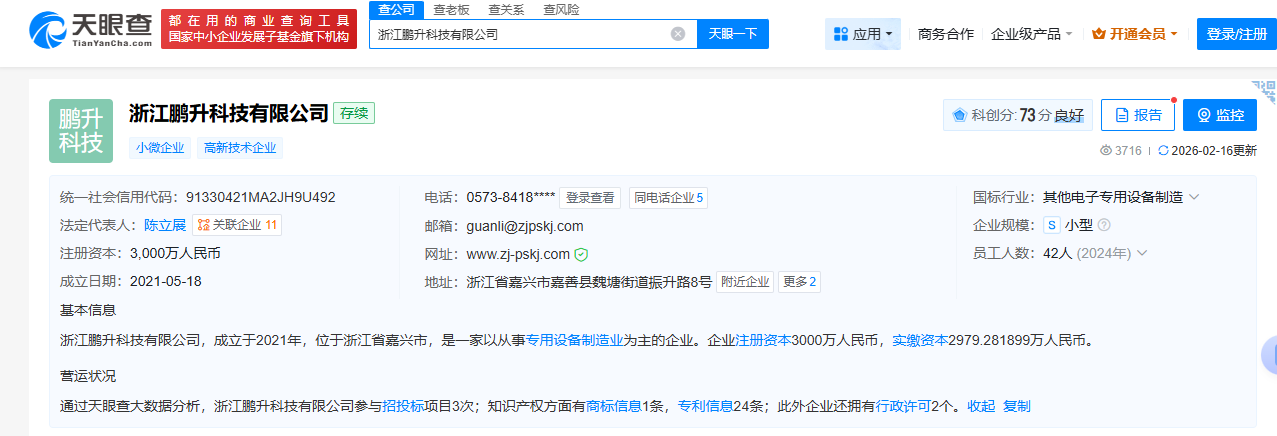1277x436 pixels.
Task: Click the refresh icon beside 2026-02-16更新
Action: [x=1163, y=151]
